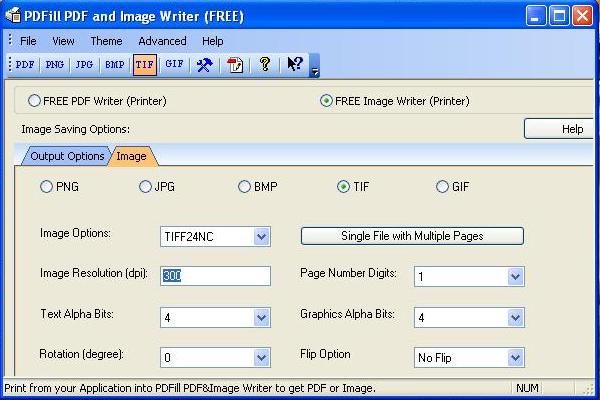Open the Advanced menu
Screen dimensions: 600x400
pos(162,41)
